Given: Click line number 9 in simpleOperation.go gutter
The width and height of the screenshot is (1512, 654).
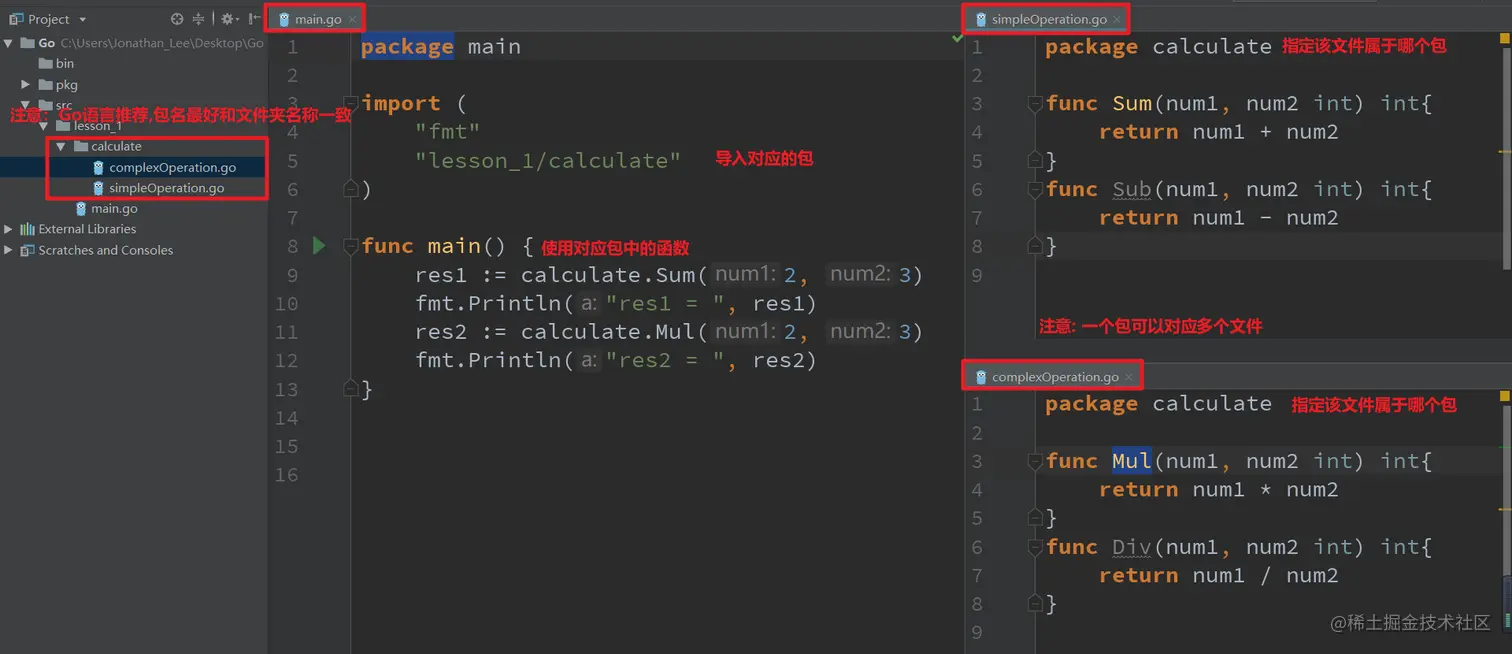Looking at the screenshot, I should [977, 274].
